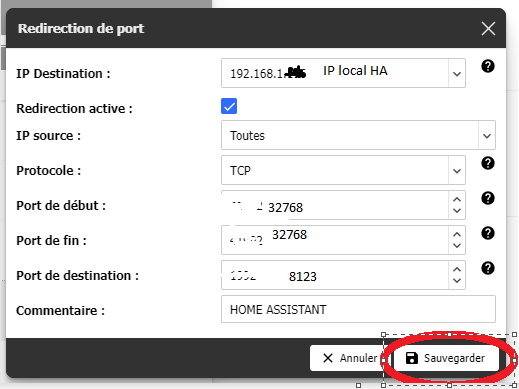Decrease Port de début value
Screen dimensions: 519x389
tap(457, 211)
